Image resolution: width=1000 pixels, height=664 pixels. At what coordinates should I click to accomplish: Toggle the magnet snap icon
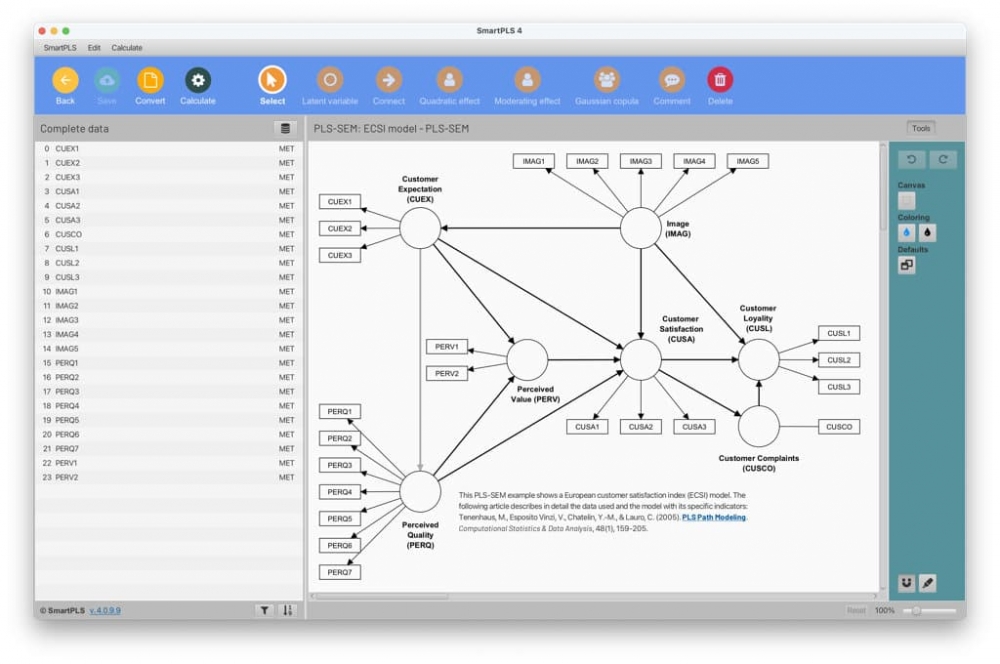(x=906, y=582)
